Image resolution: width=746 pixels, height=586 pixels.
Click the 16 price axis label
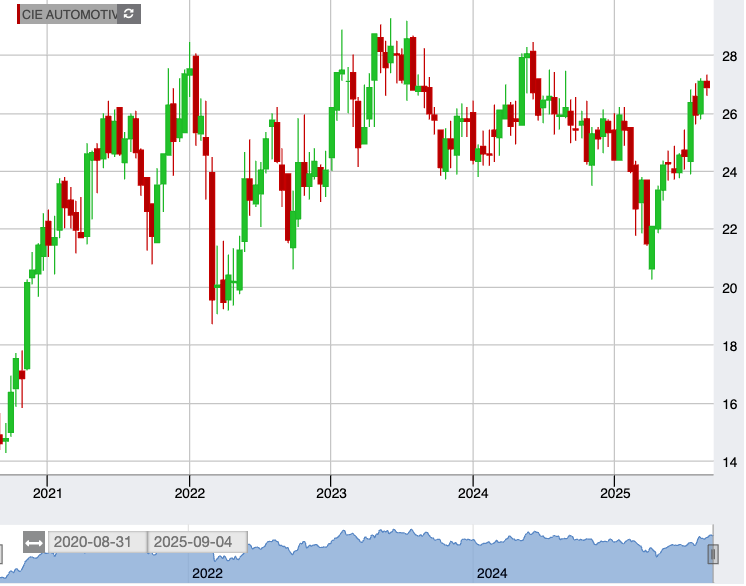(729, 404)
